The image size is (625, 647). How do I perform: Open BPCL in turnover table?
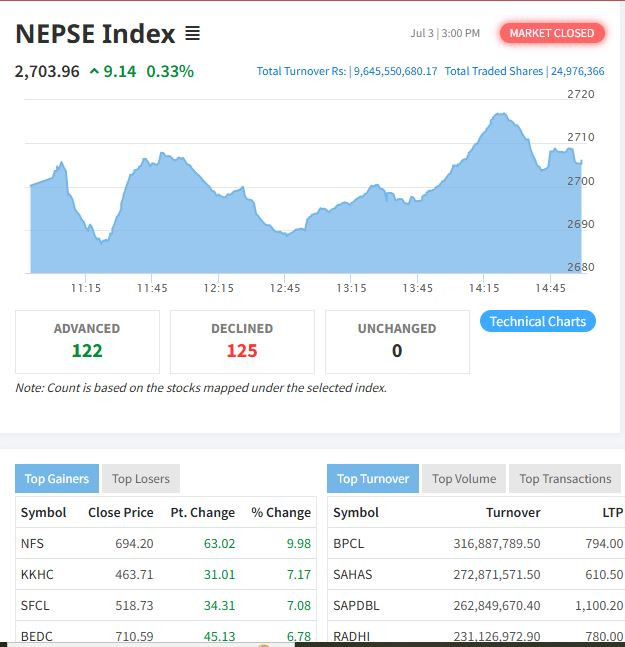click(x=349, y=544)
